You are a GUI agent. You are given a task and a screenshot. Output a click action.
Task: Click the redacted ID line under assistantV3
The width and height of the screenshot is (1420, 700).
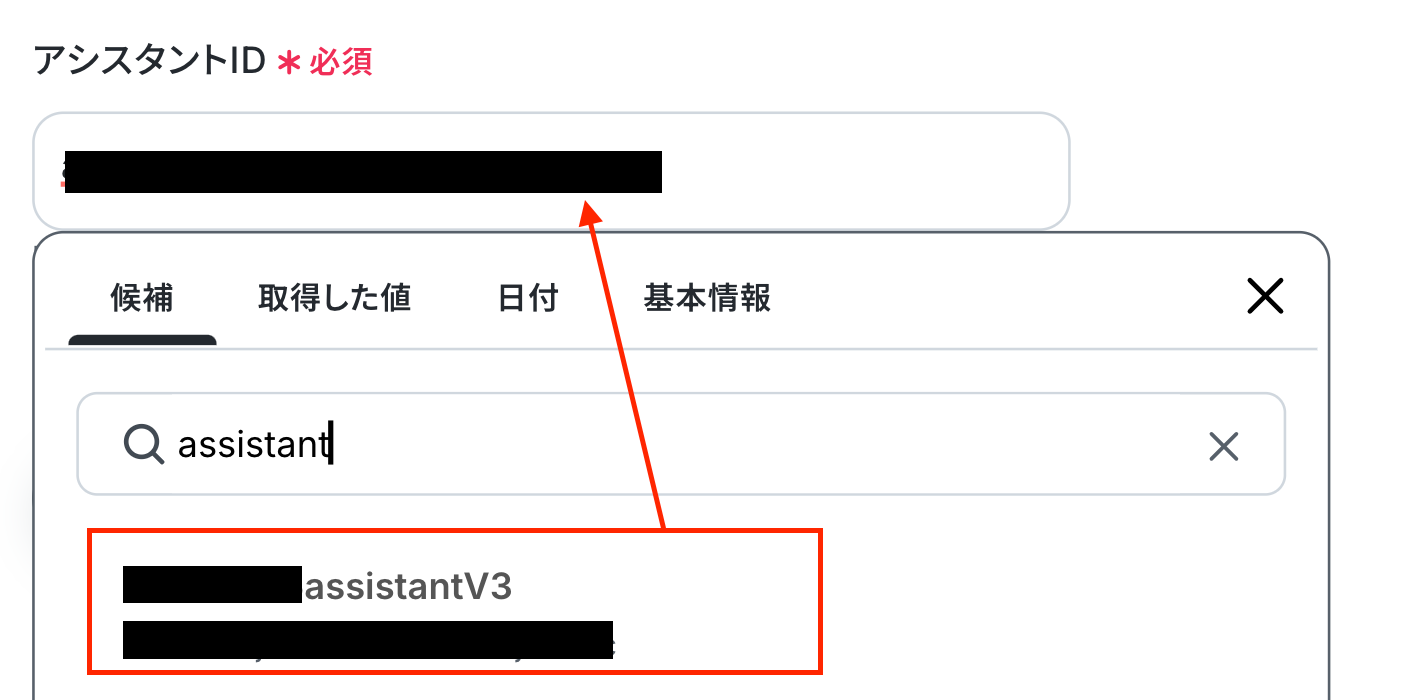(x=368, y=640)
